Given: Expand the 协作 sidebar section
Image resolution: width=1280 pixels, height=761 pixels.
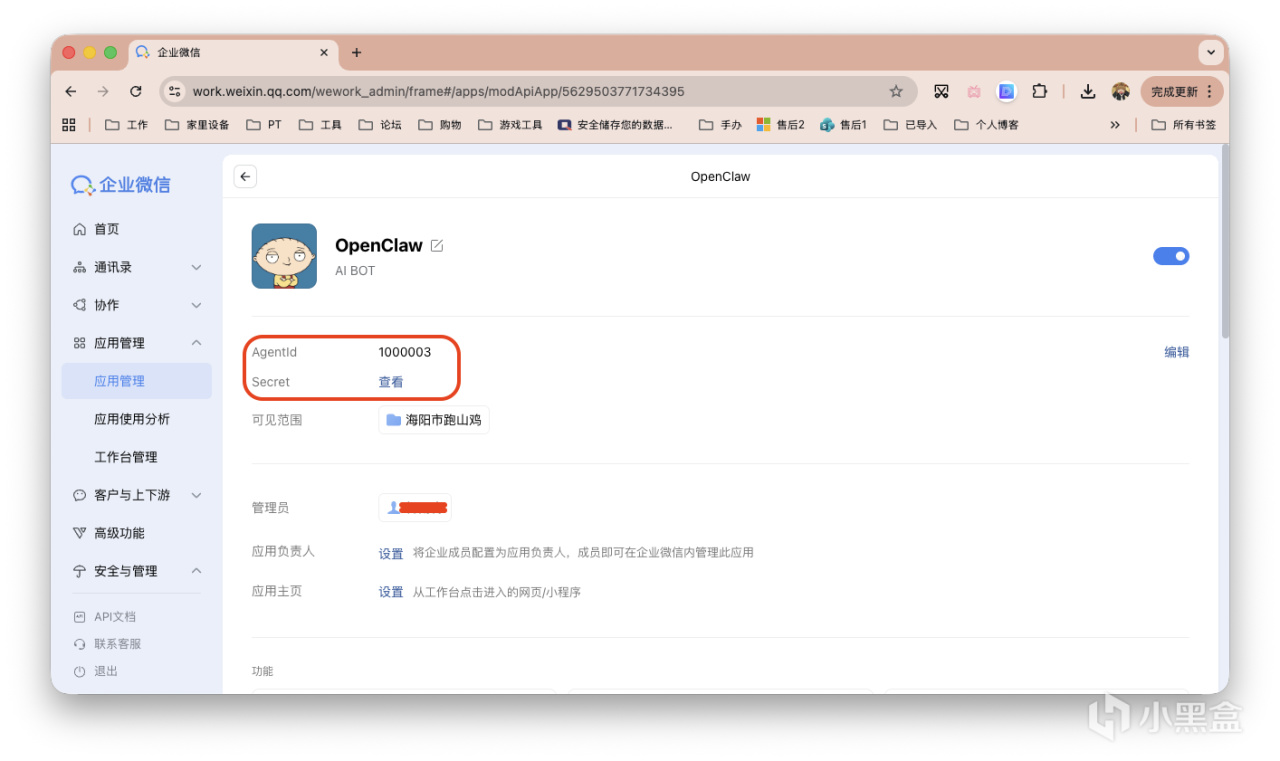Looking at the screenshot, I should click(x=196, y=305).
